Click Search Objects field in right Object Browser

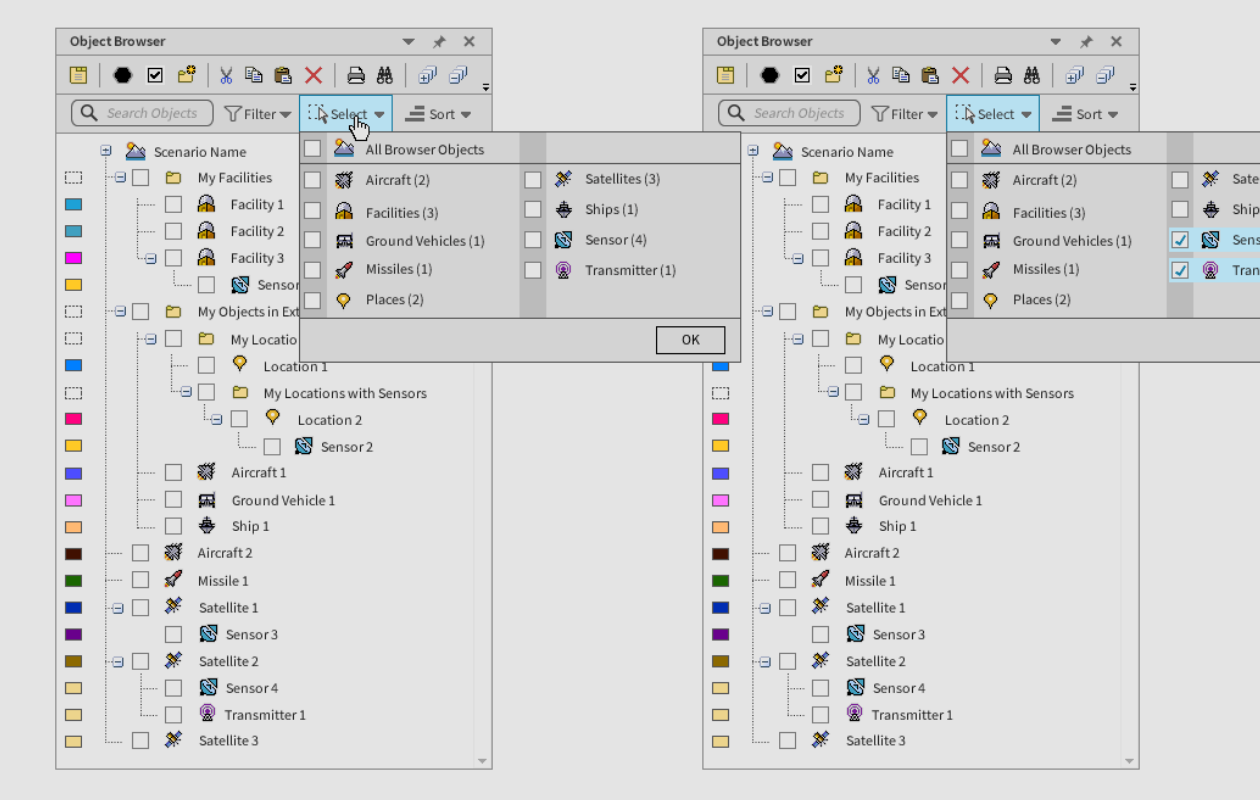pos(789,113)
